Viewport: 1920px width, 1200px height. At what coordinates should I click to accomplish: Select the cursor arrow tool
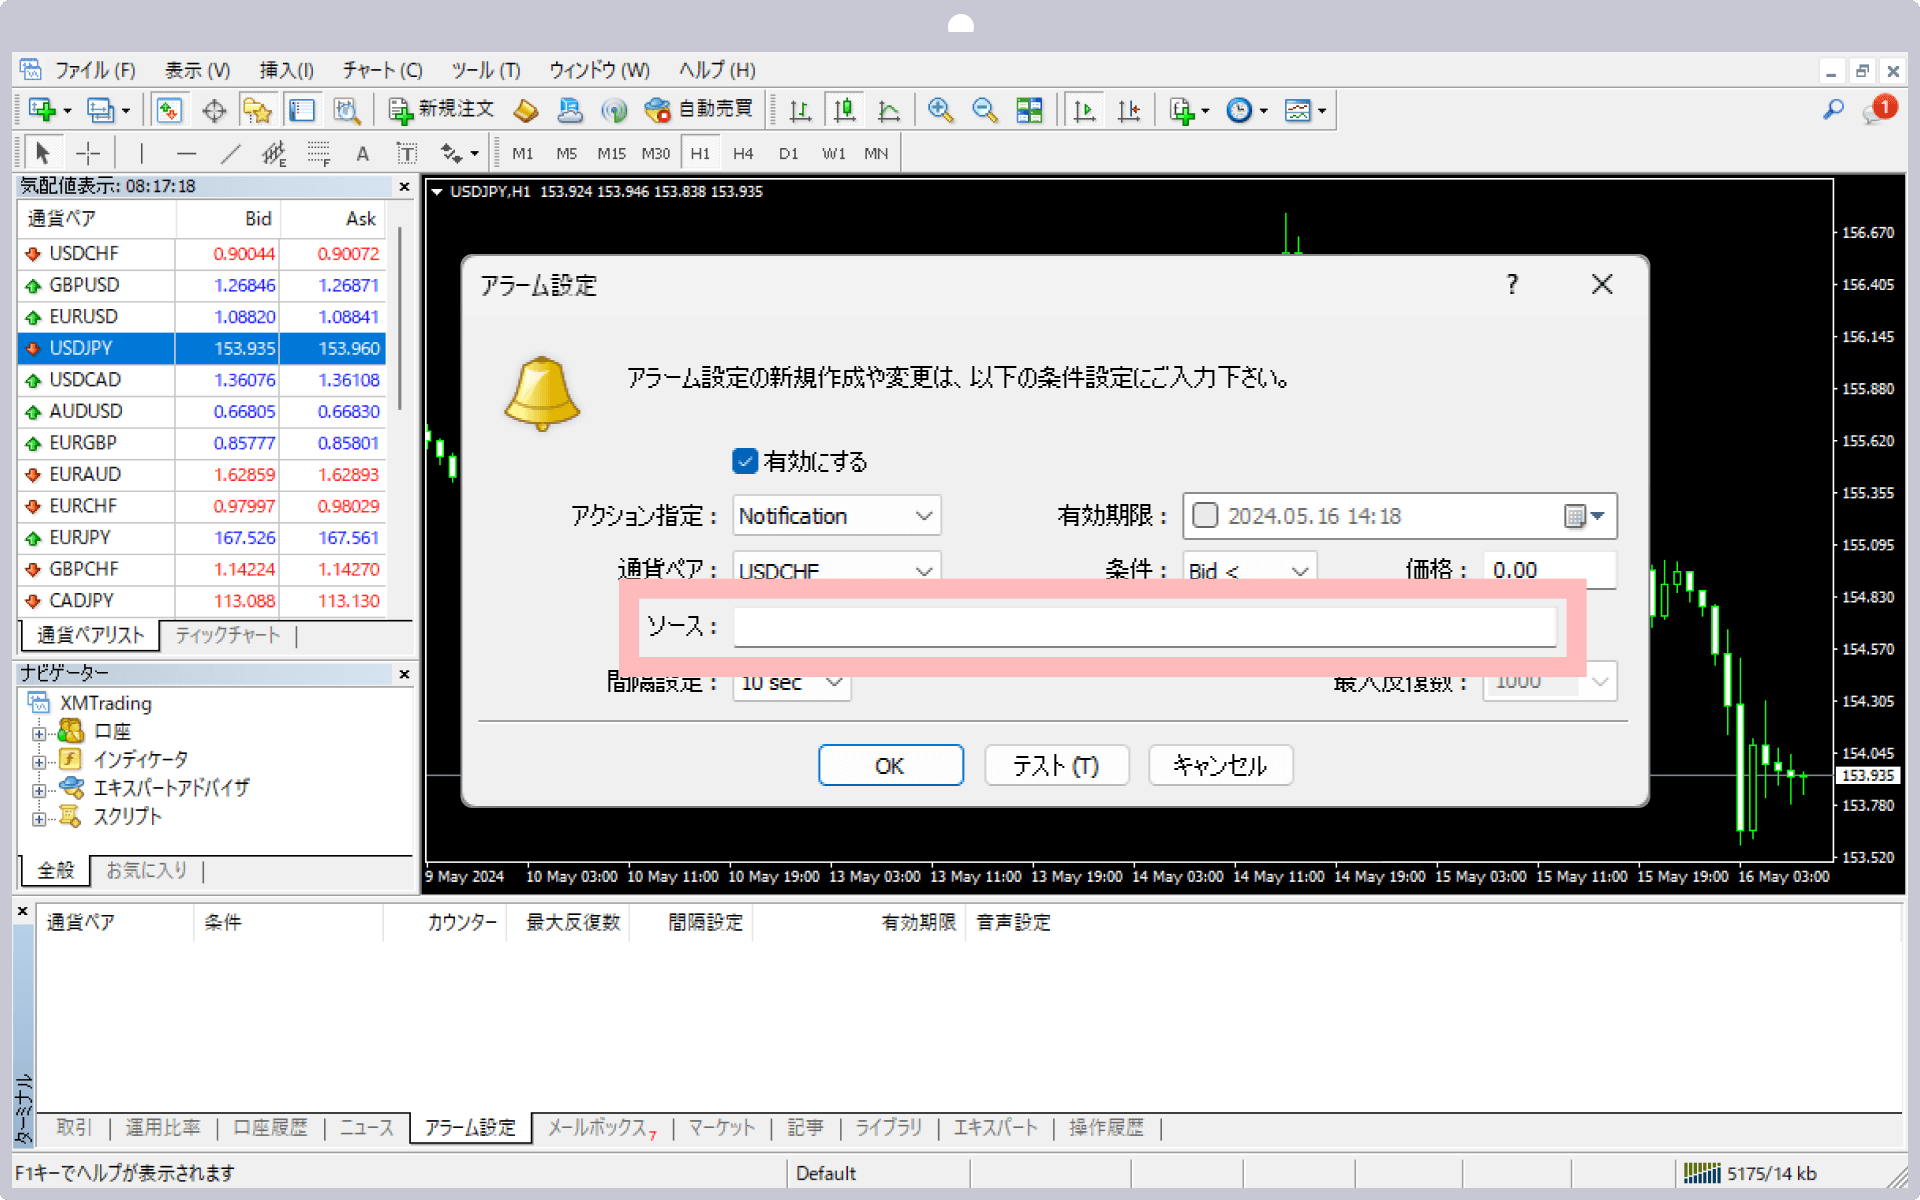42,153
